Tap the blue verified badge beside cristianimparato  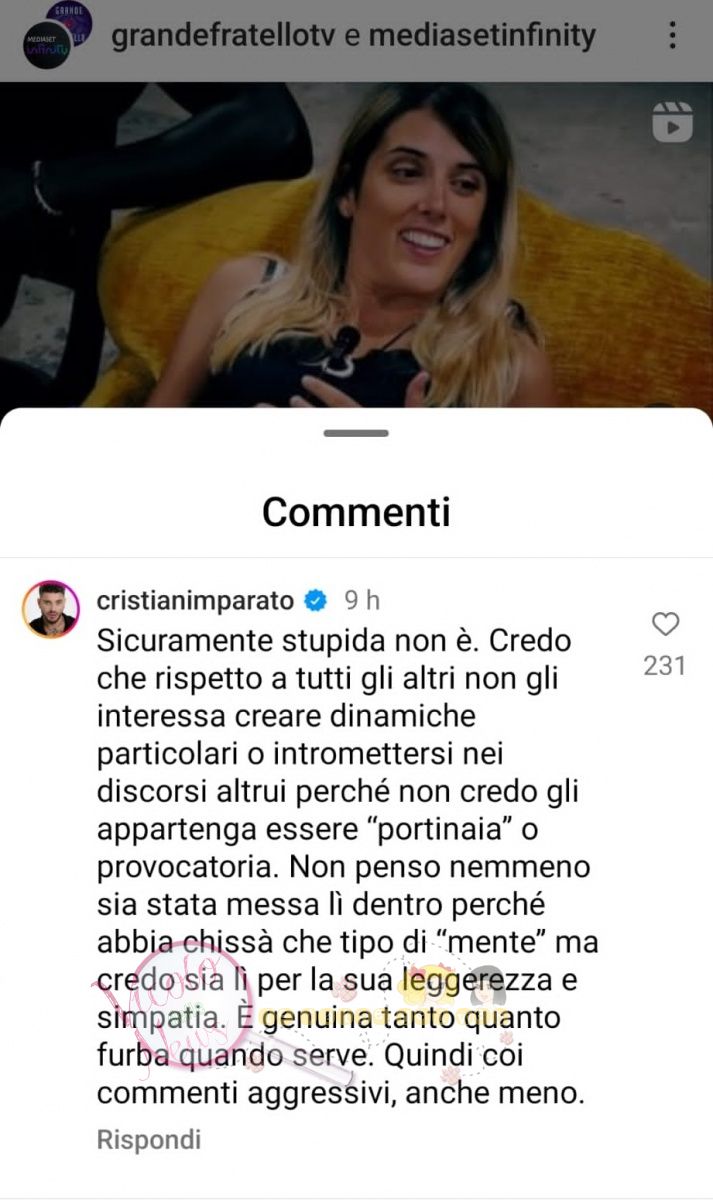coord(315,601)
